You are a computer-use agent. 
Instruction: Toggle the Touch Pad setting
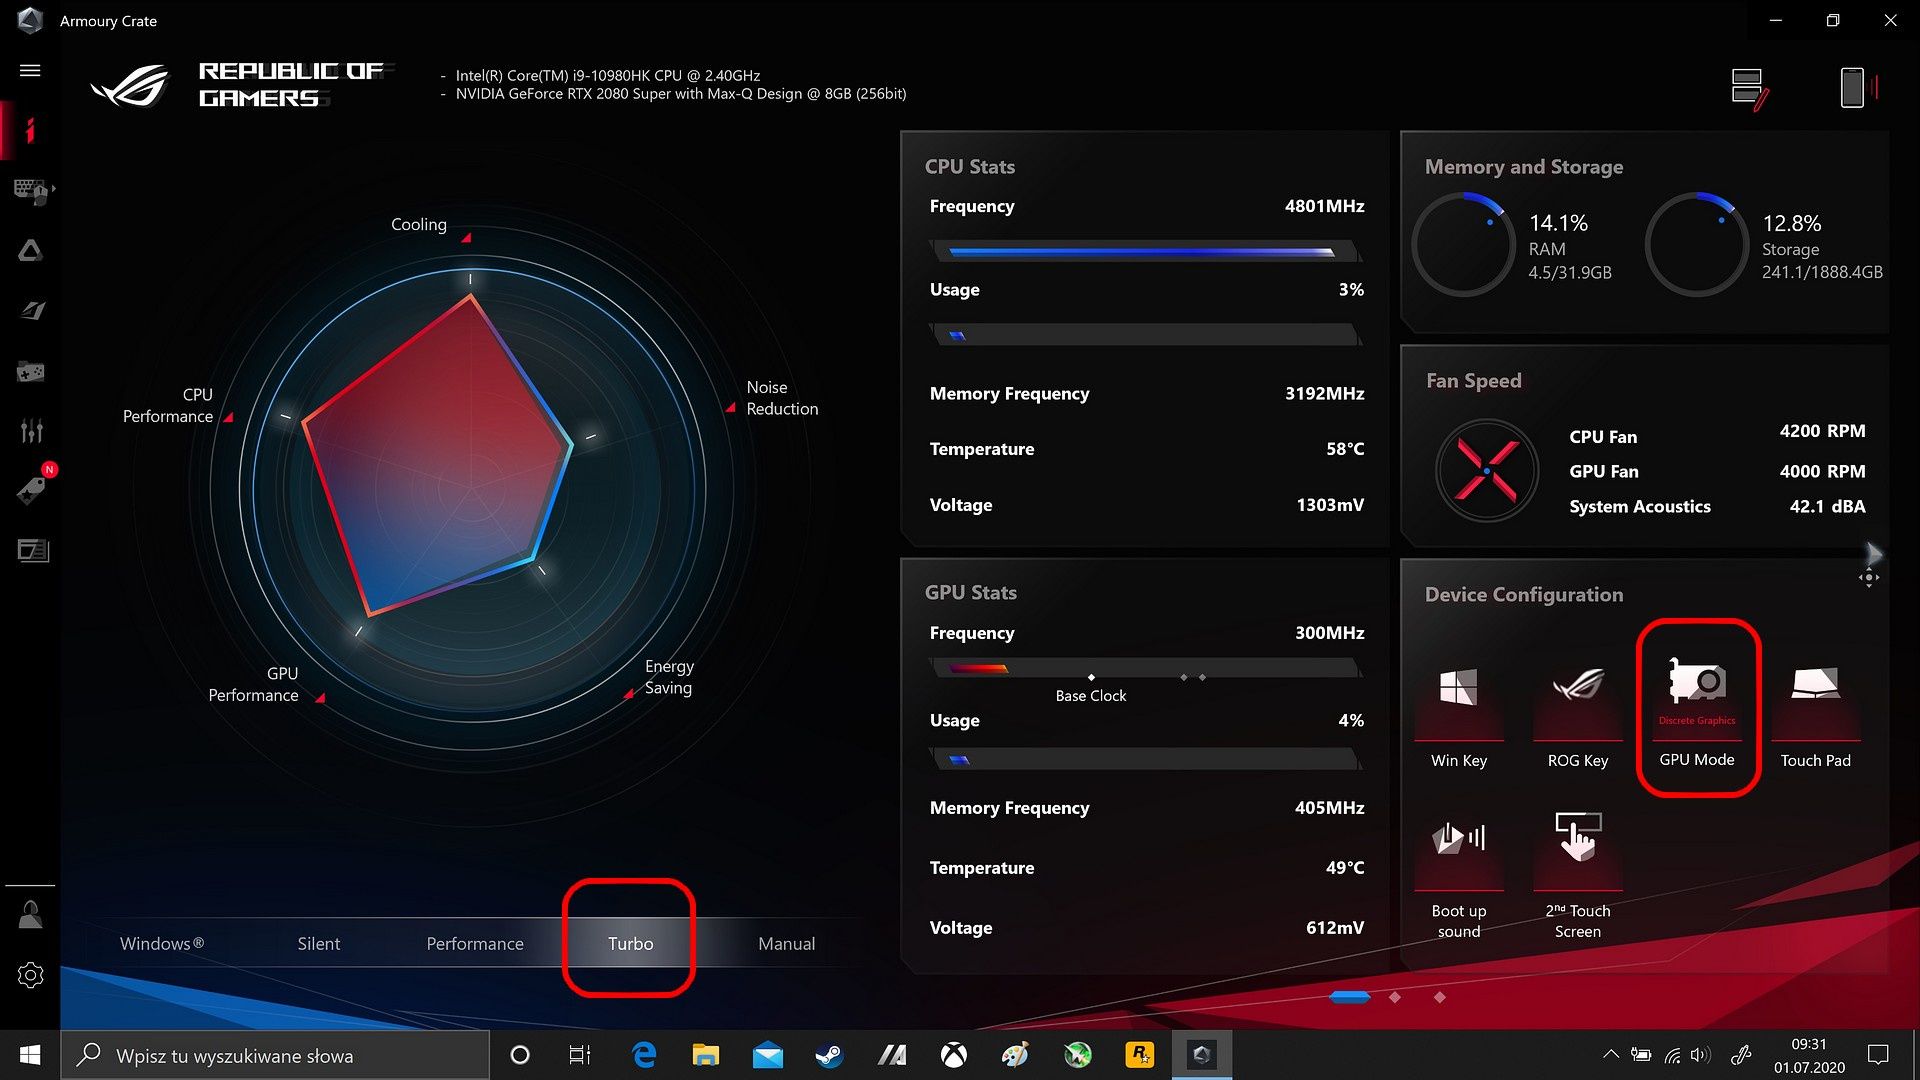[1815, 715]
